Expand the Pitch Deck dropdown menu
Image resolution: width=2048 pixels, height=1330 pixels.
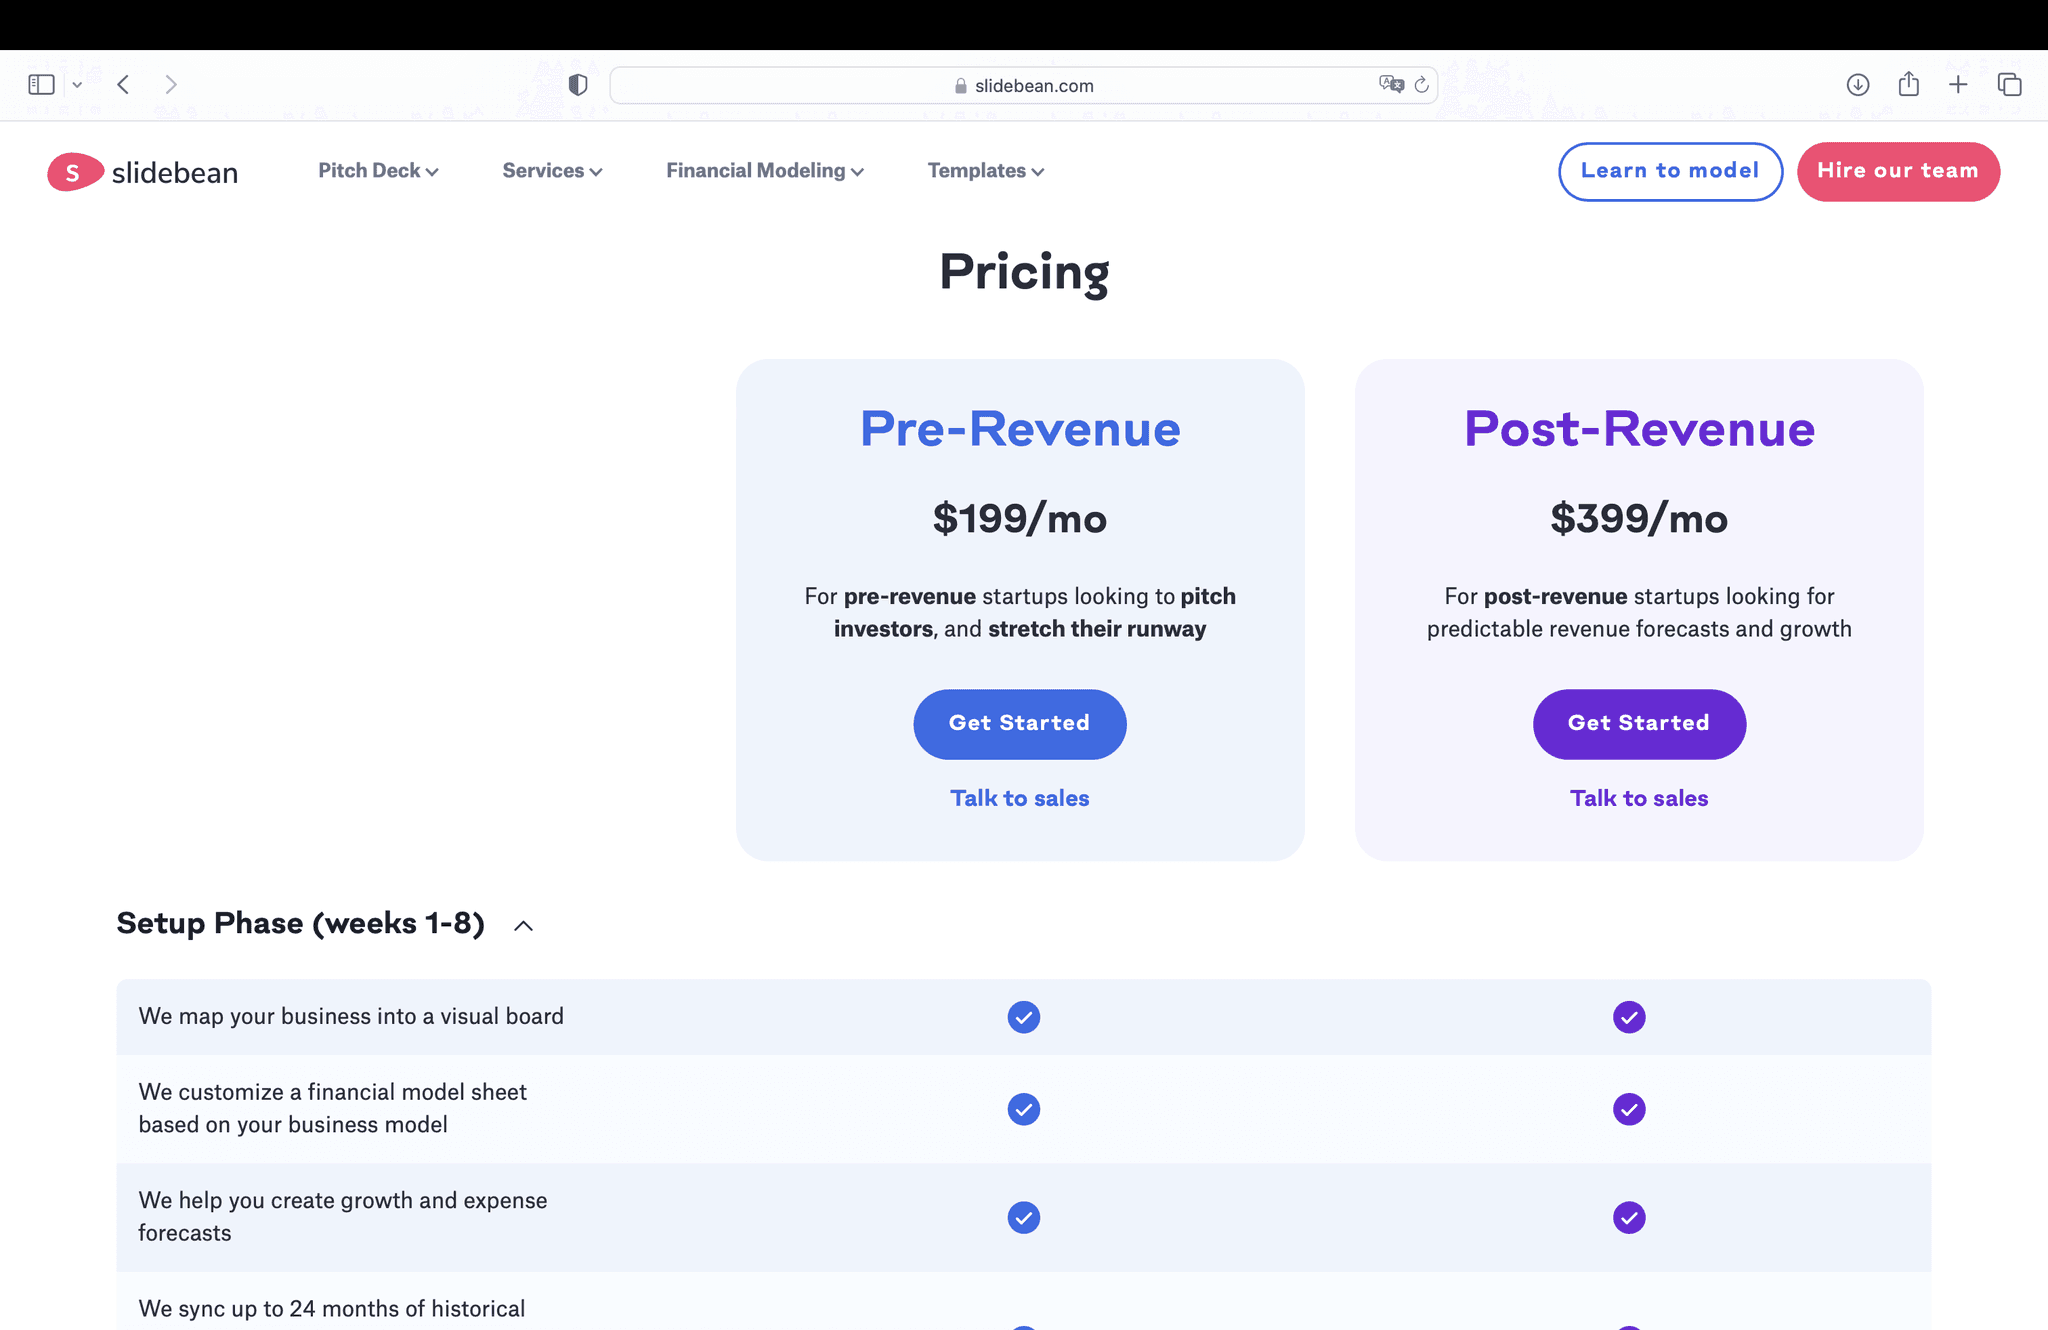tap(378, 171)
